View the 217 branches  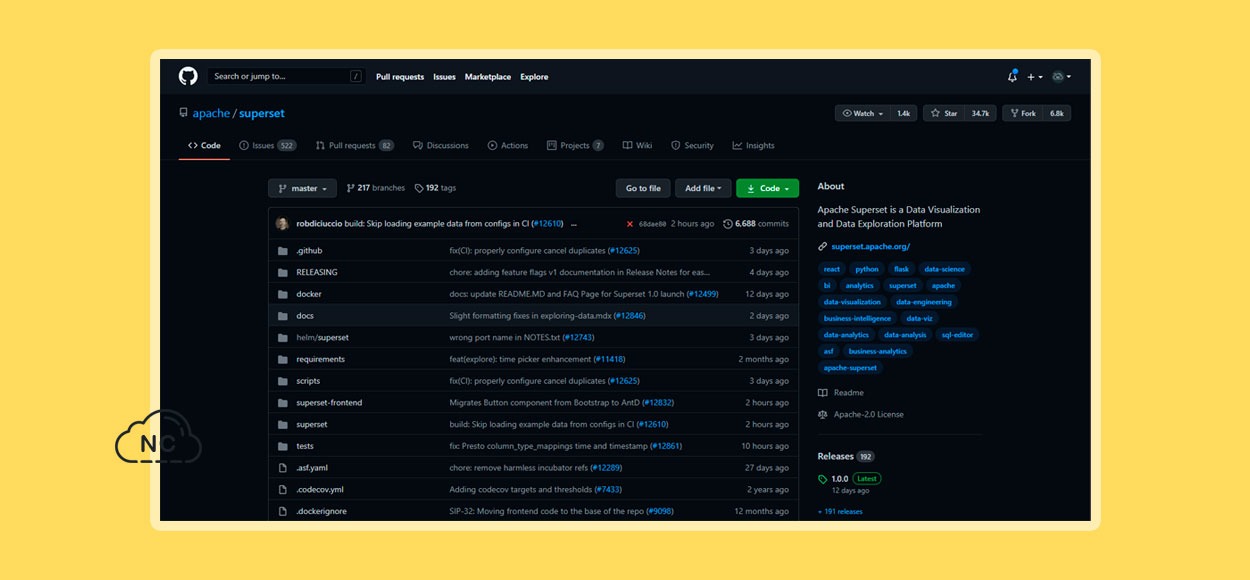pyautogui.click(x=376, y=188)
